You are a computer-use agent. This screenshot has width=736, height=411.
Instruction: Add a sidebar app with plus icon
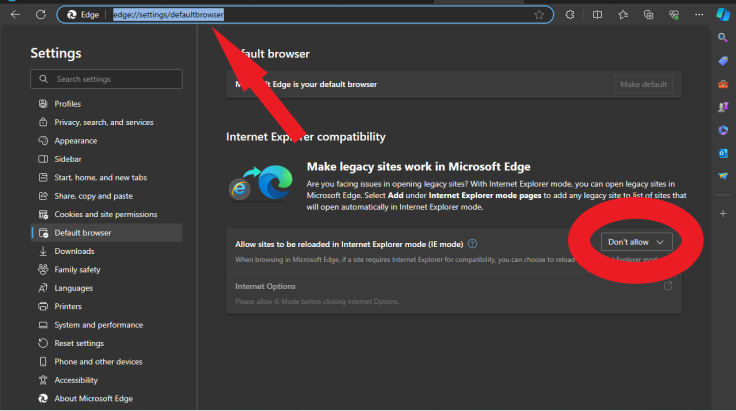(x=723, y=213)
